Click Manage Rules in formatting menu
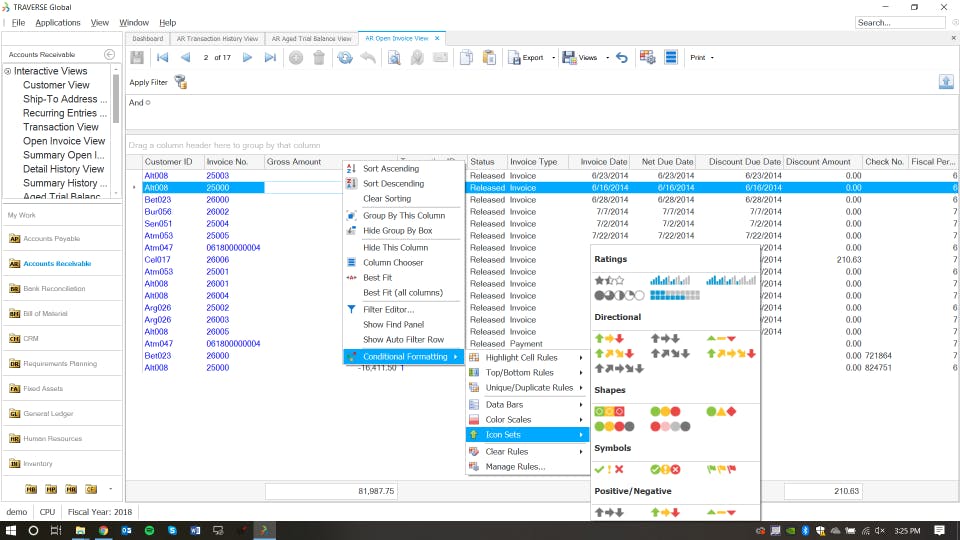This screenshot has width=960, height=540. (x=514, y=466)
